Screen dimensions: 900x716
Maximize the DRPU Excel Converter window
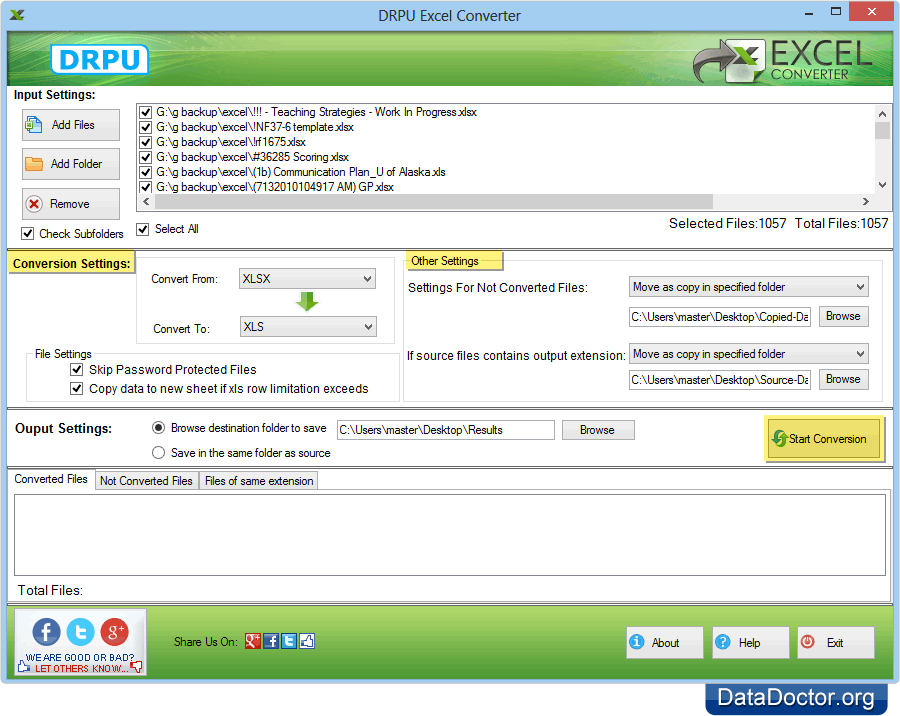click(x=836, y=12)
